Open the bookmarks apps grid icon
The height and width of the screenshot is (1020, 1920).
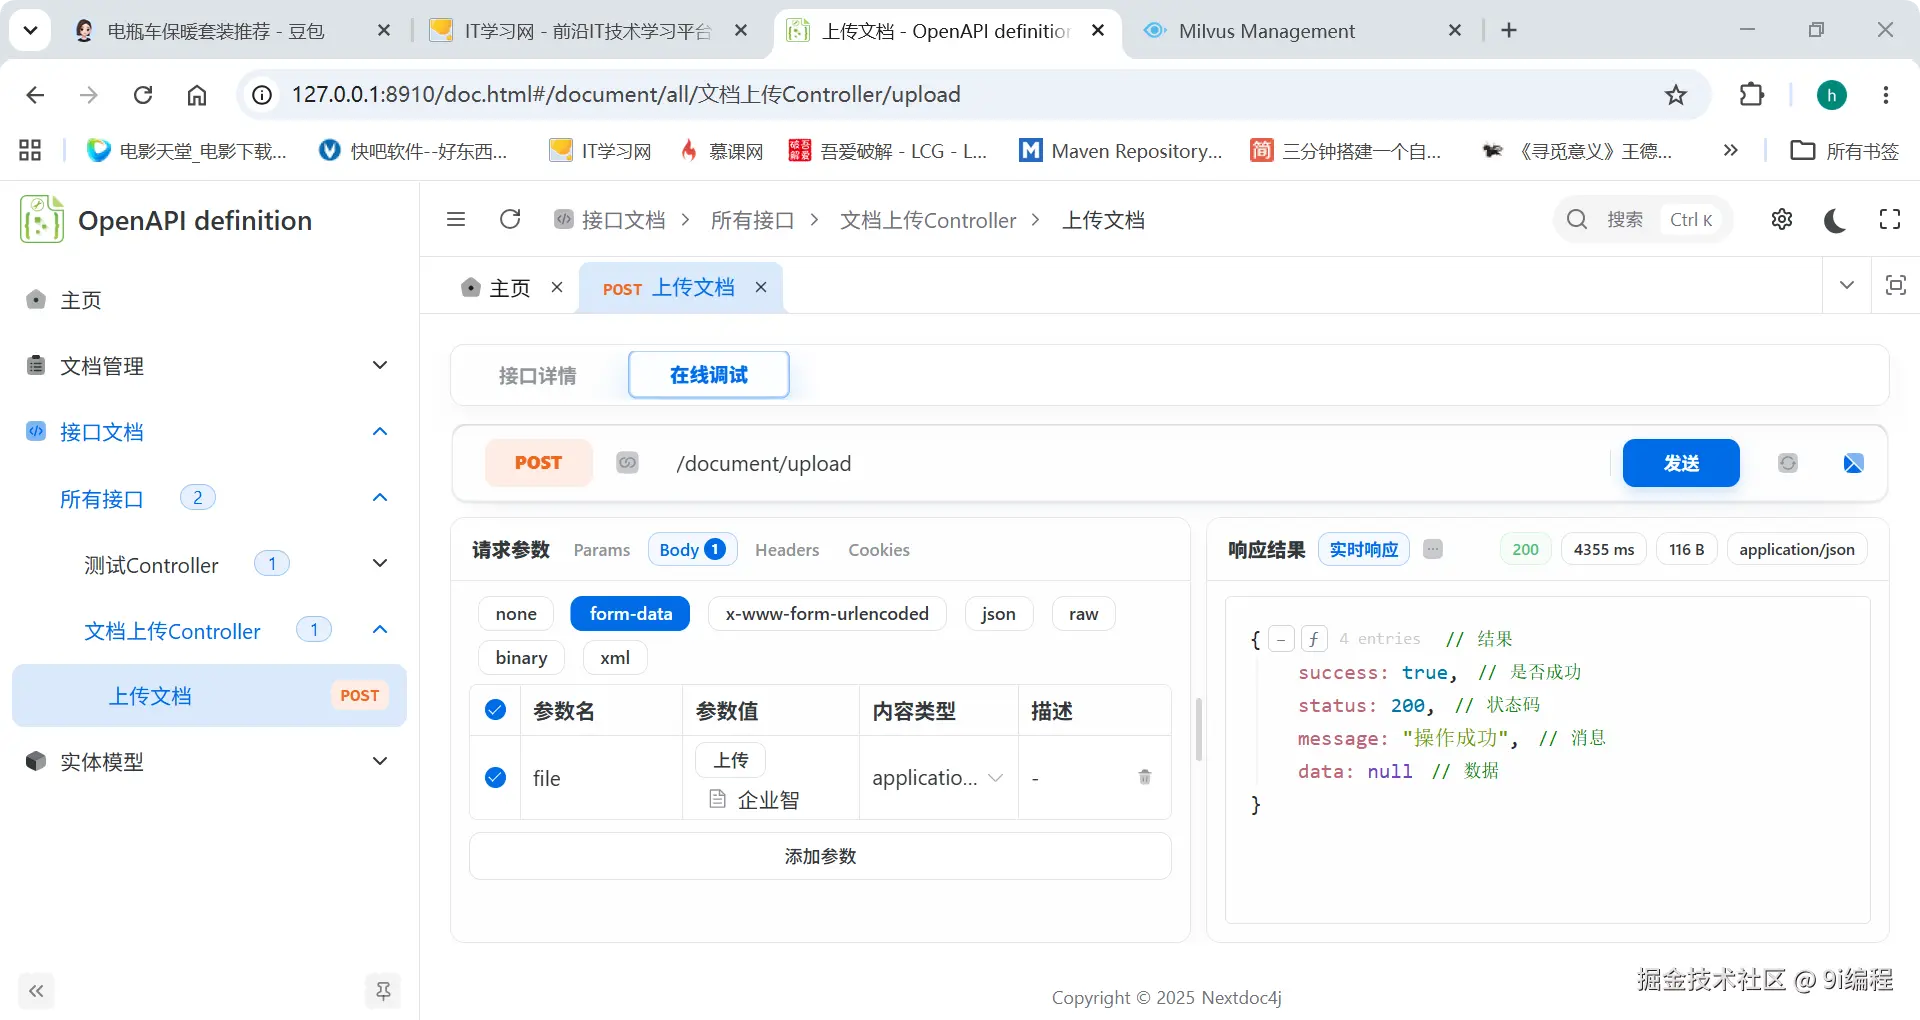pos(30,150)
